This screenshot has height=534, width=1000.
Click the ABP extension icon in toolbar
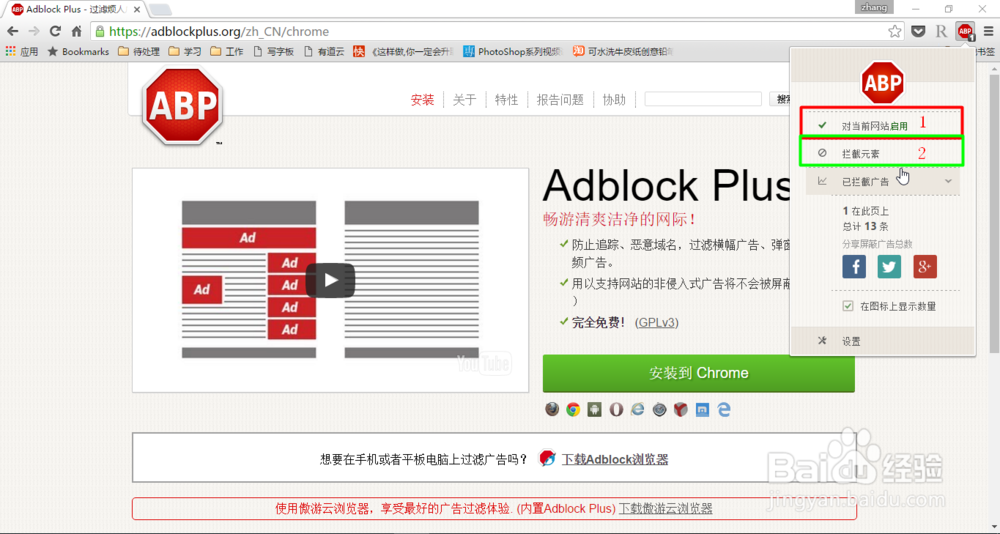[x=966, y=31]
